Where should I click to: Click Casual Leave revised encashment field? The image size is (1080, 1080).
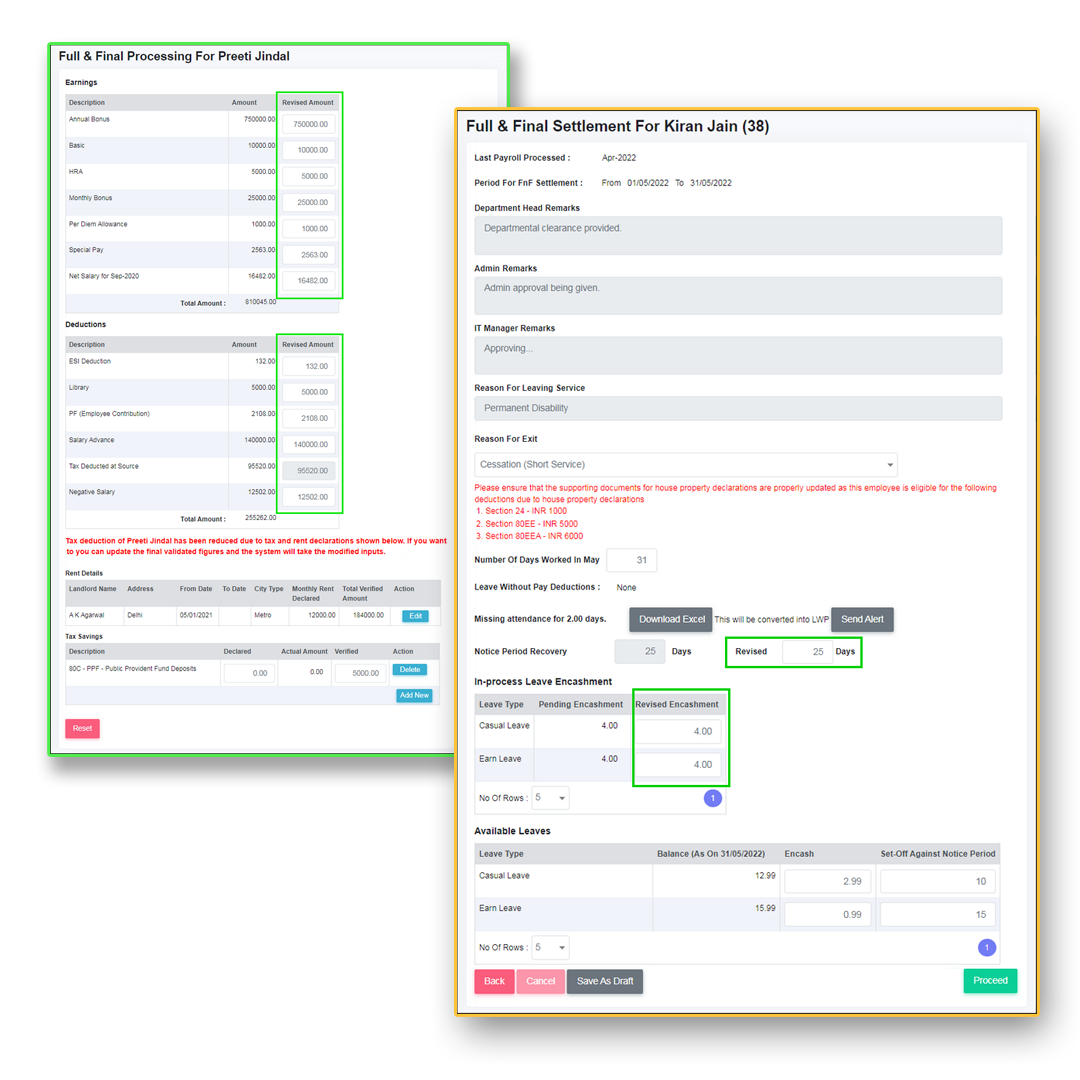click(x=677, y=731)
